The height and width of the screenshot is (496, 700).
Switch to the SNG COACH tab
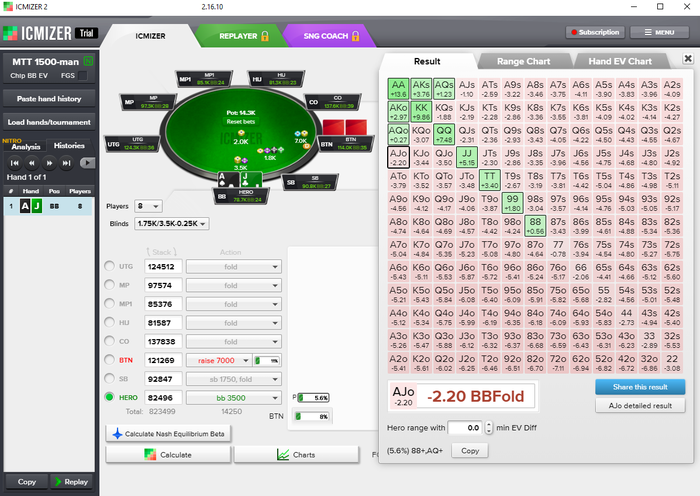[x=331, y=36]
